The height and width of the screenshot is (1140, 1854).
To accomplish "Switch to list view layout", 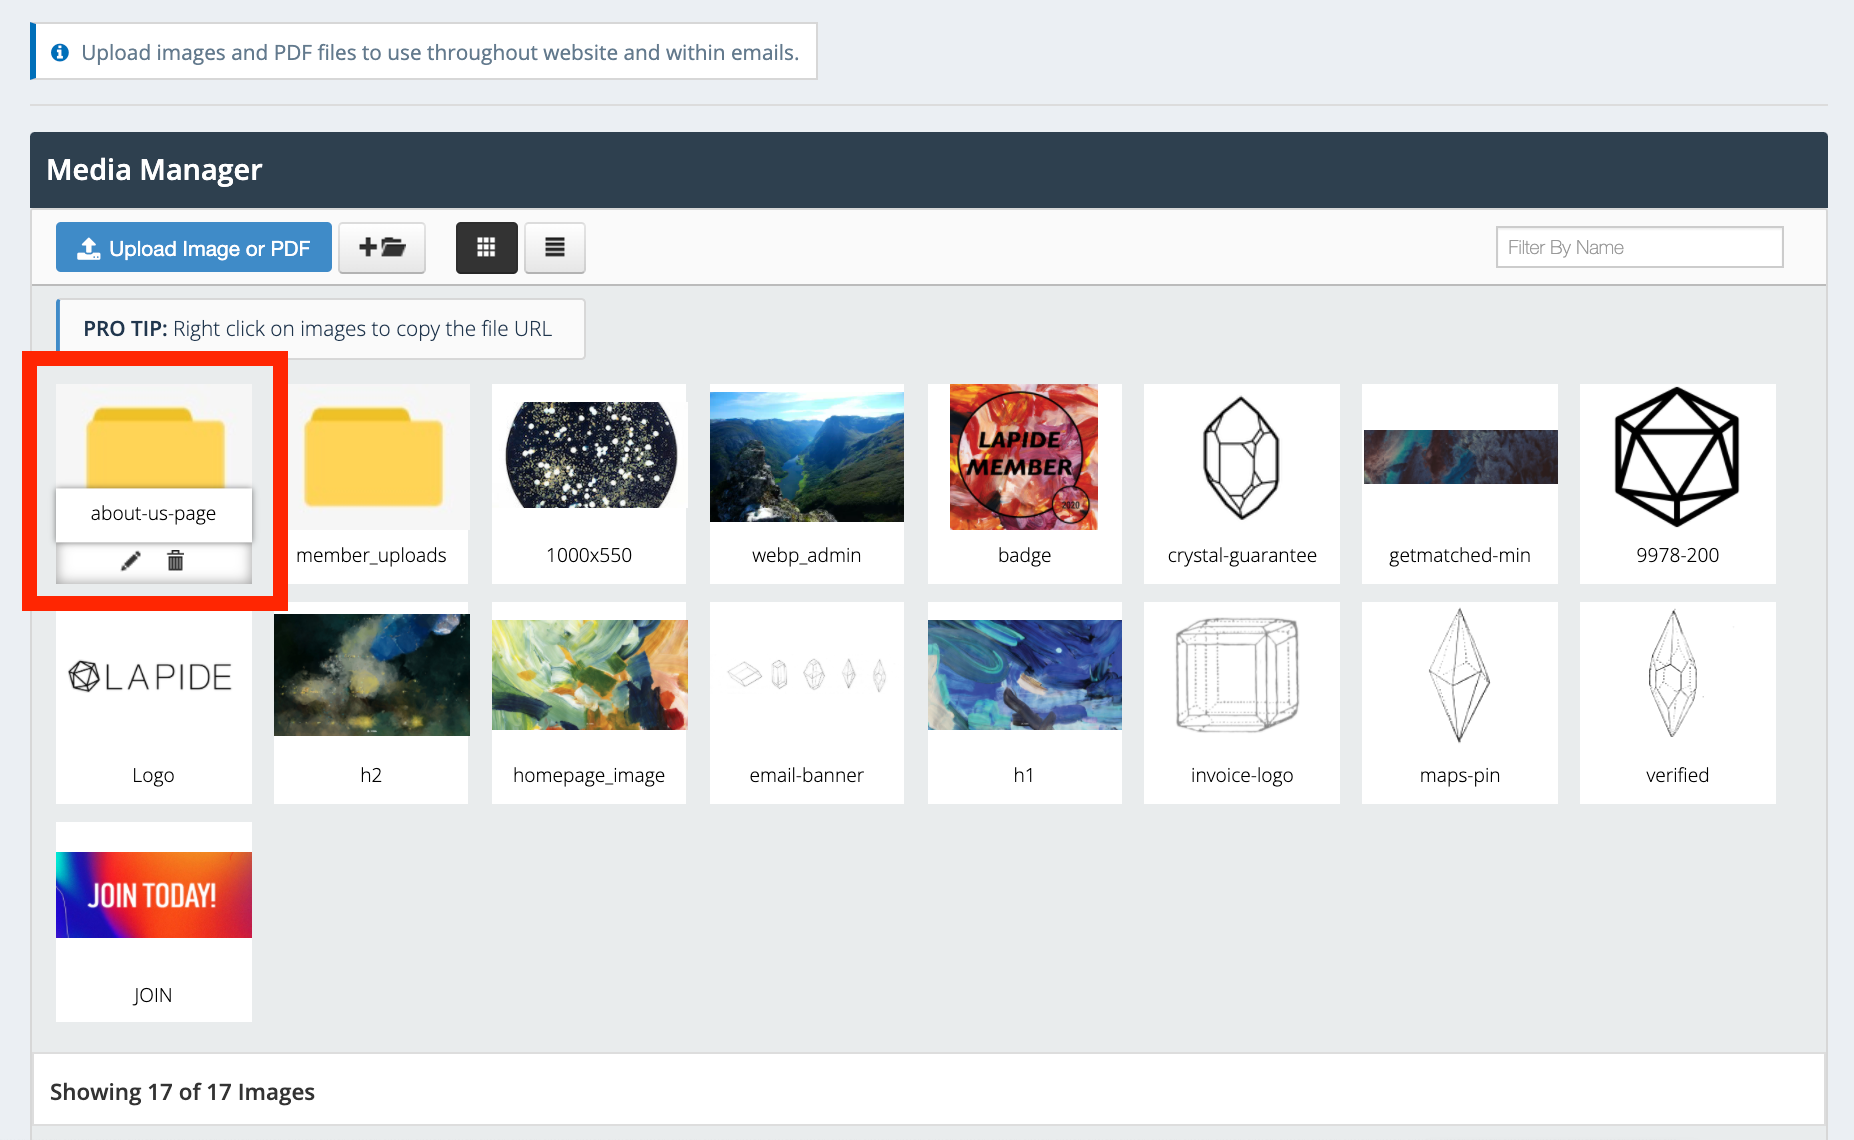I will (554, 247).
